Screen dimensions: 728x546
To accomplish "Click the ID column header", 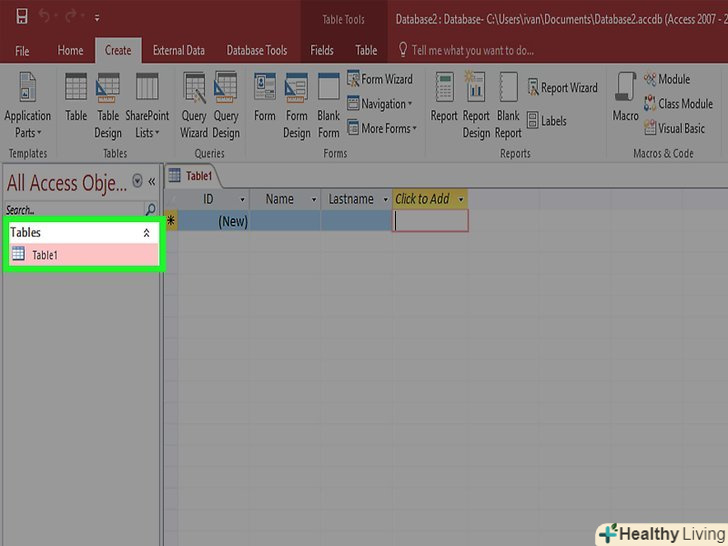I will coord(208,199).
